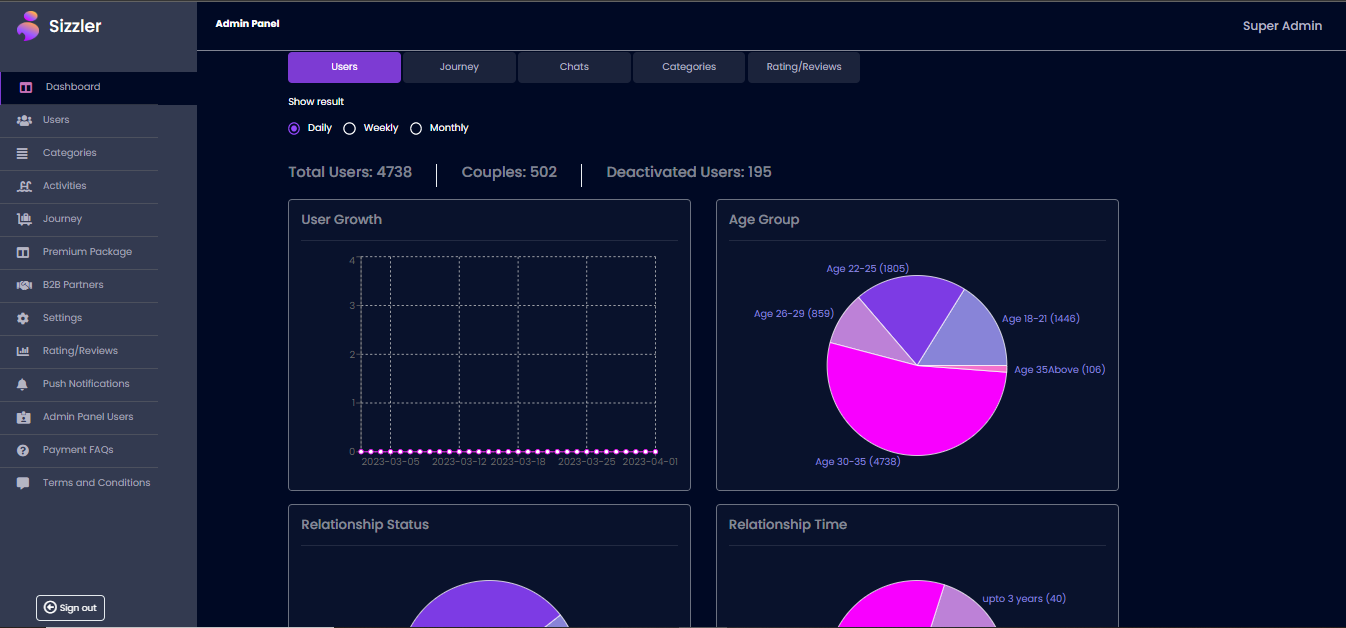Open Rating/Reviews via sidebar chart icon
Viewport: 1346px width, 628px height.
(23, 351)
